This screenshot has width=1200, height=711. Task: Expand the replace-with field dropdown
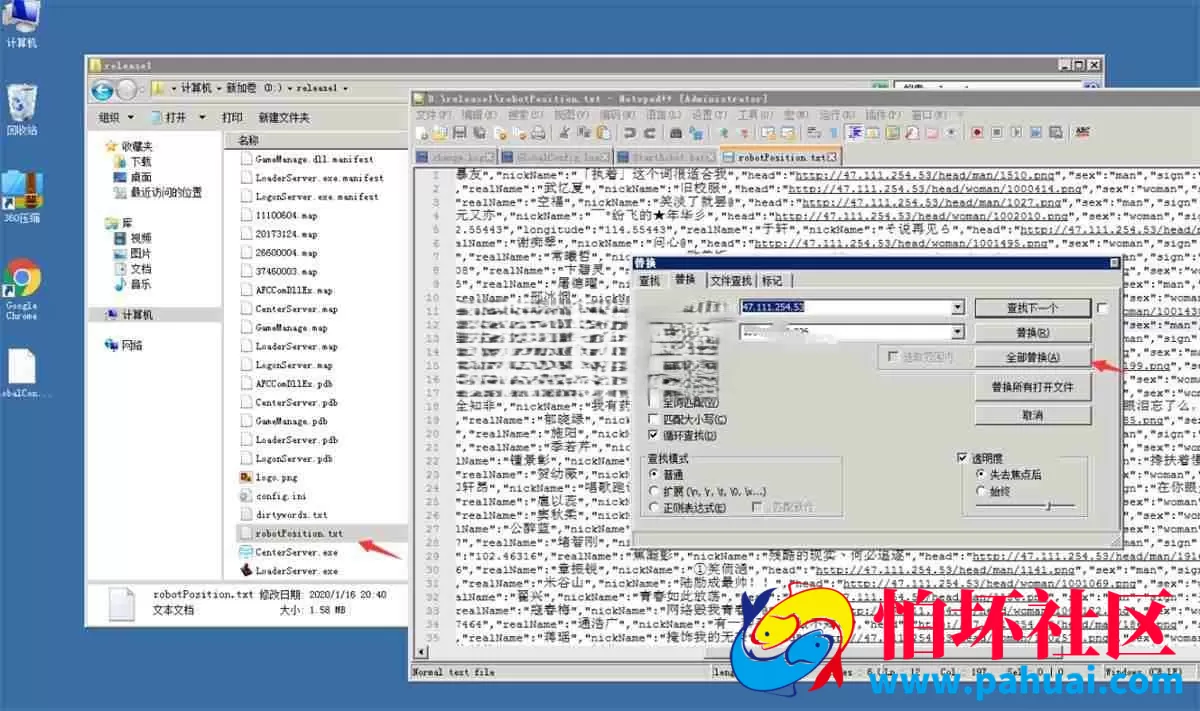pyautogui.click(x=958, y=332)
